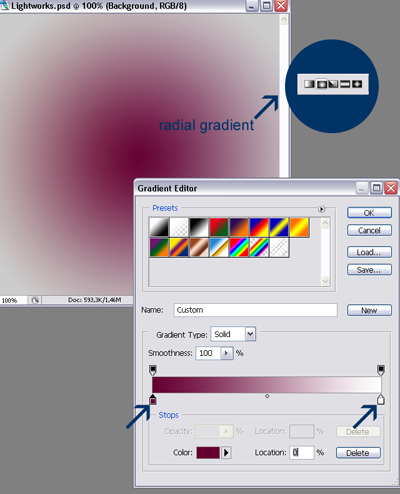
Task: Maximize the Lightworks.psd document window
Action: click(267, 6)
